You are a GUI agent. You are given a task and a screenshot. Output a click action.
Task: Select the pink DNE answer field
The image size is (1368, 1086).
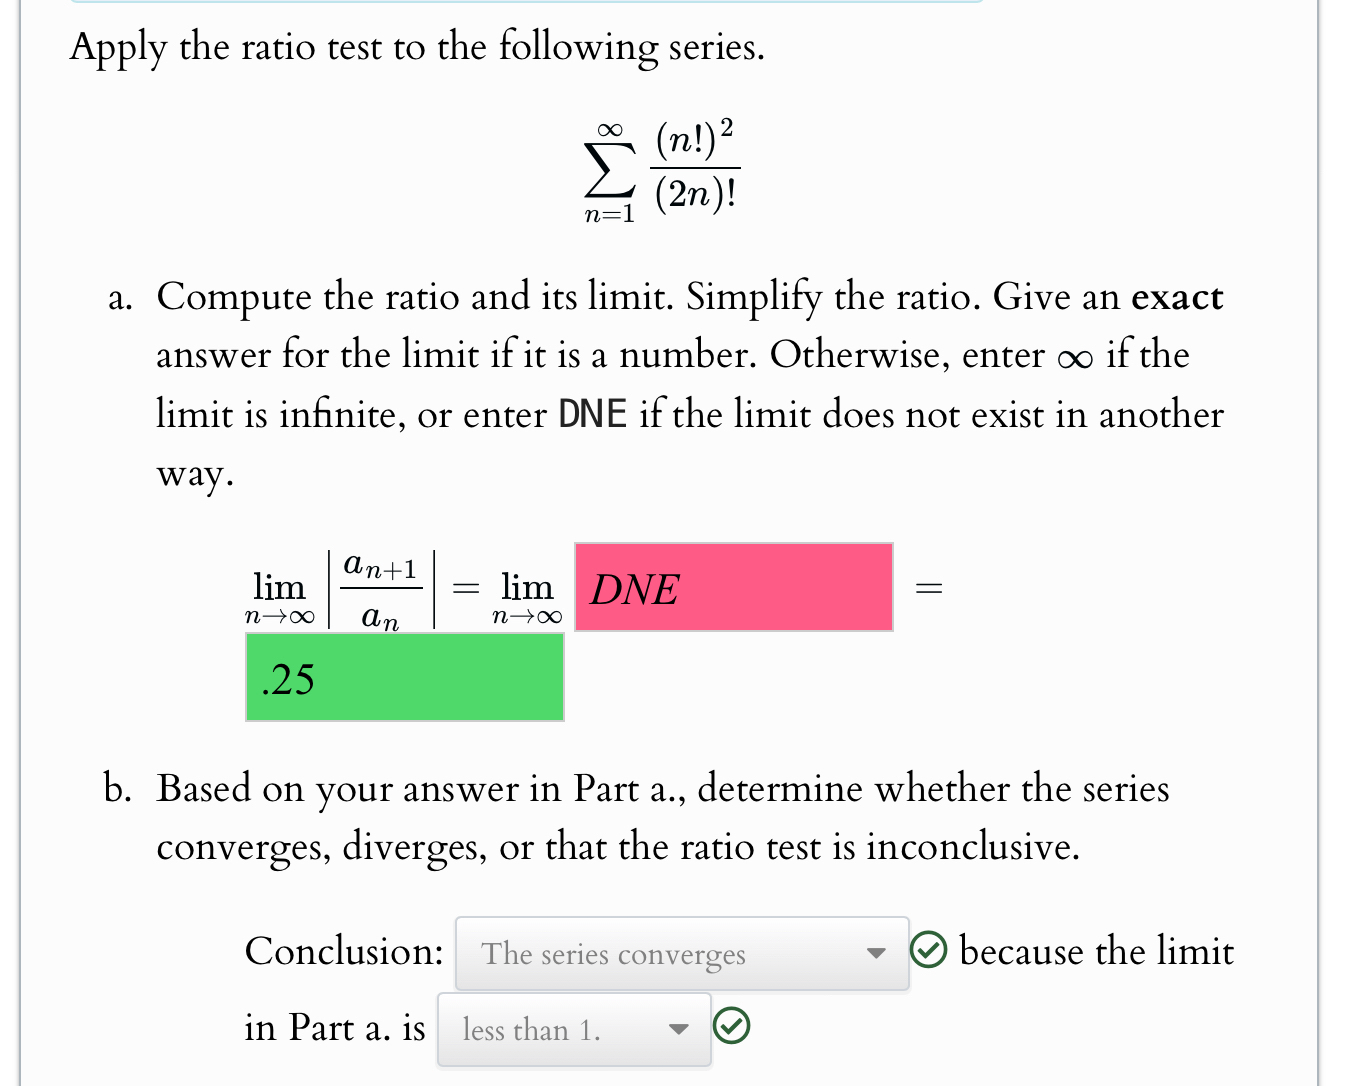coord(733,587)
